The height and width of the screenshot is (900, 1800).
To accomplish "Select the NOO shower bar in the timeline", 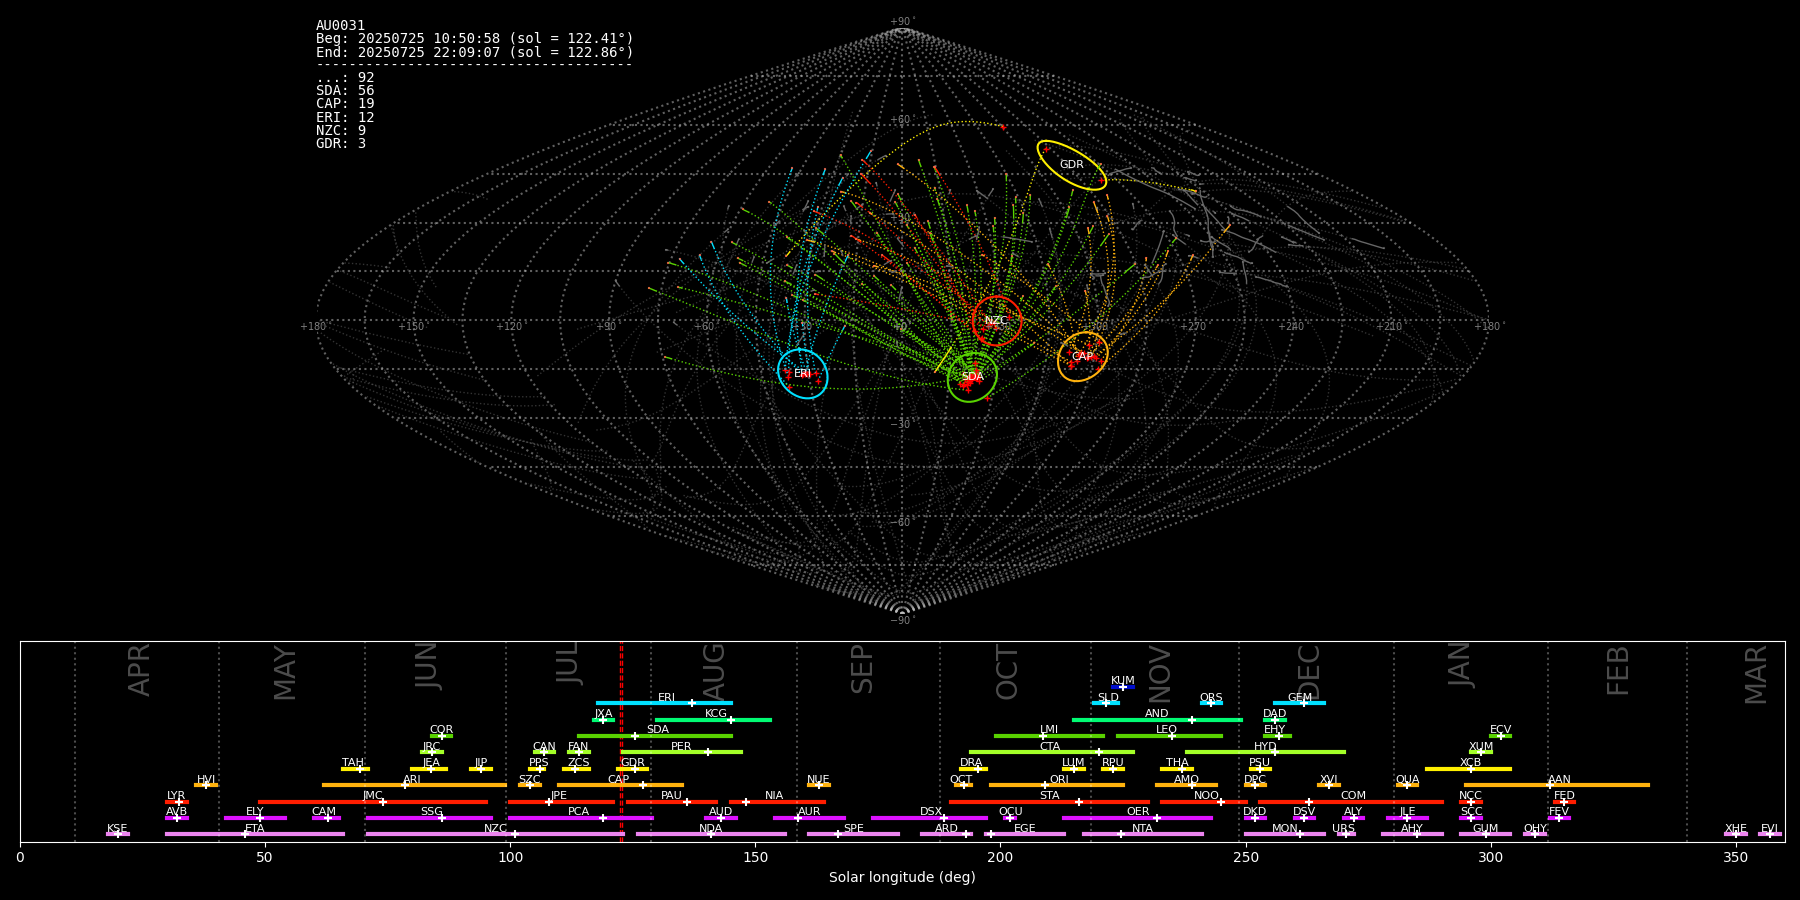I will tap(1204, 801).
